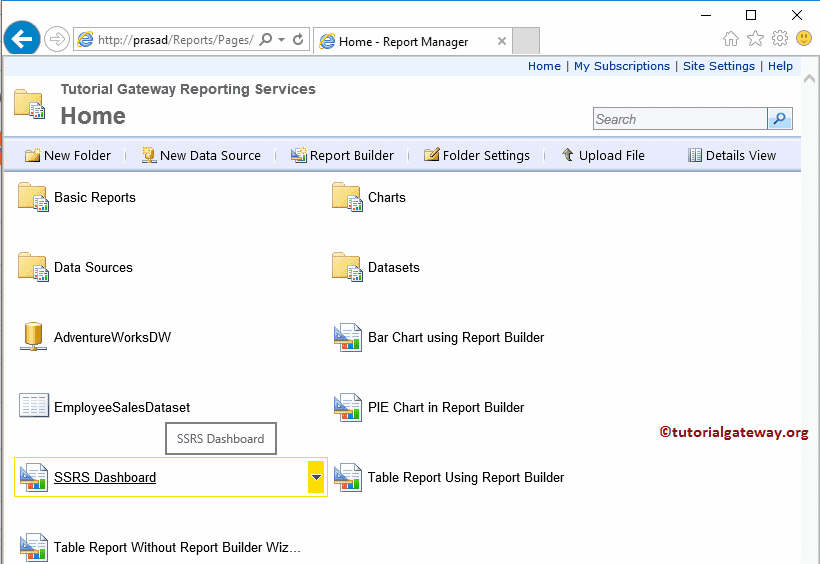Click the Report Manager folder logo icon

click(29, 104)
